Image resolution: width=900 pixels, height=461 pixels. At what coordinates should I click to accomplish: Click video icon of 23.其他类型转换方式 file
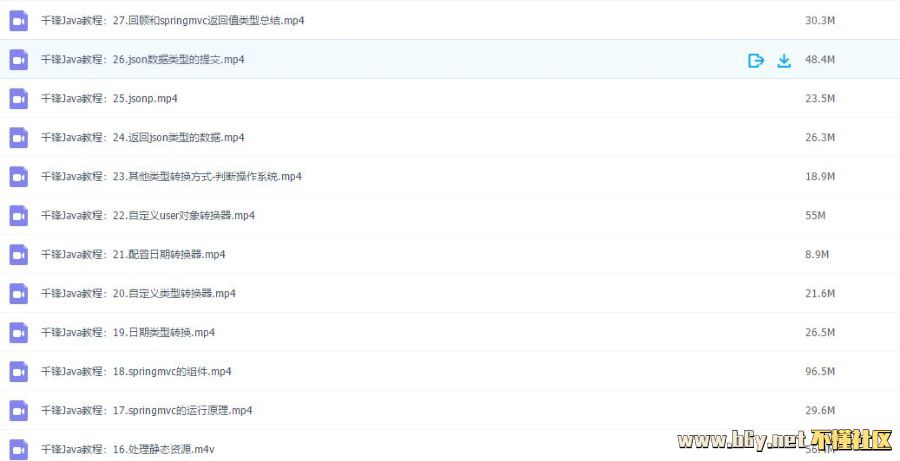(18, 177)
